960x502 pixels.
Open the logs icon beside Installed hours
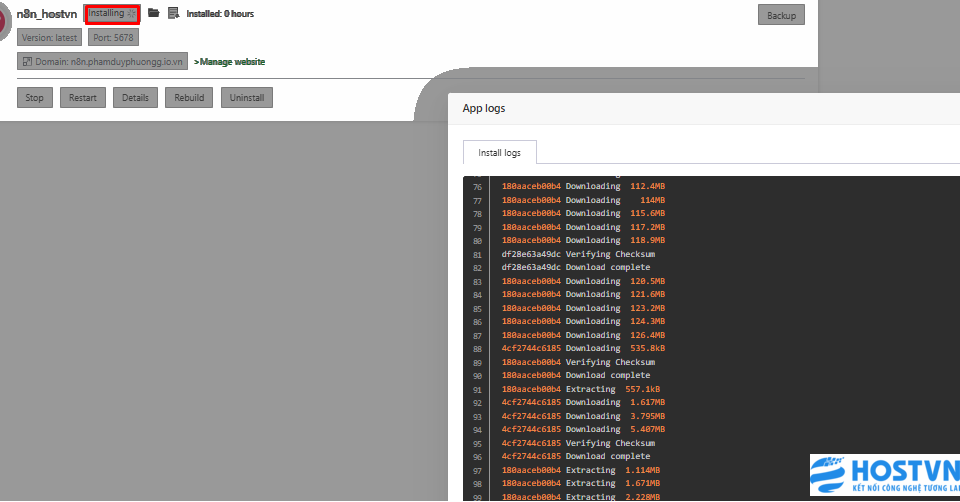click(x=173, y=13)
